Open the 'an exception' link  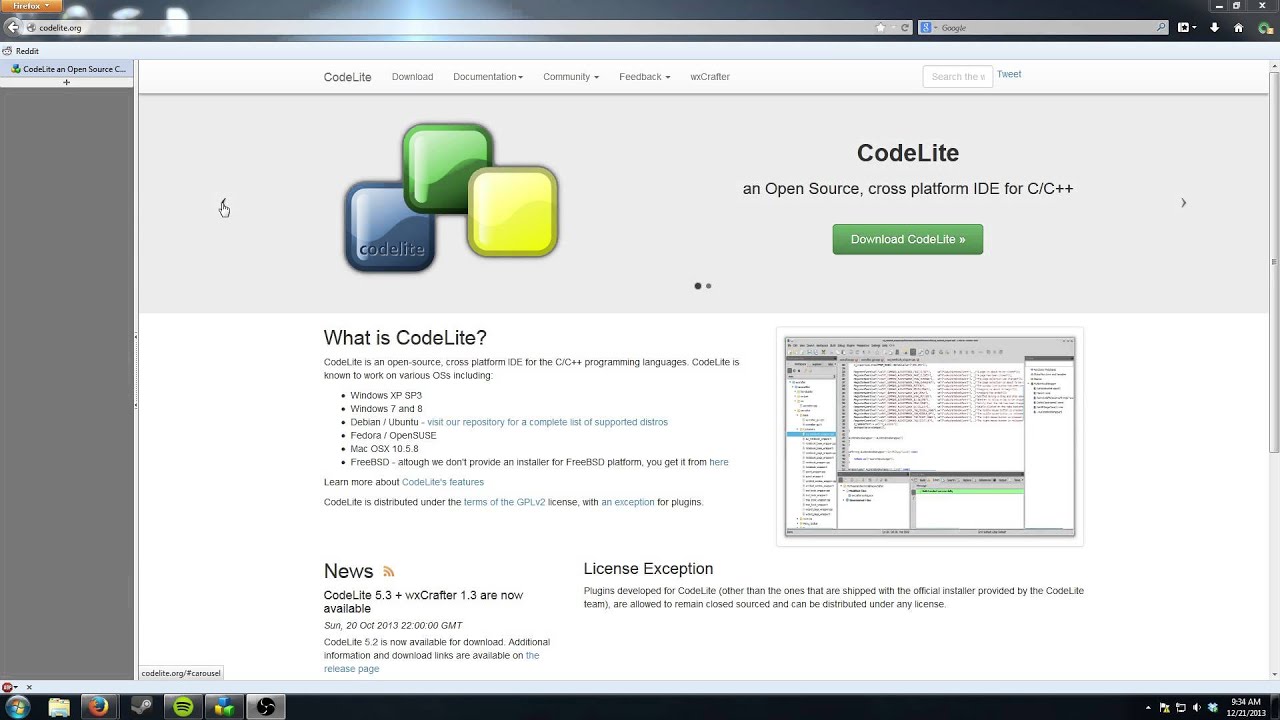pyautogui.click(x=628, y=502)
